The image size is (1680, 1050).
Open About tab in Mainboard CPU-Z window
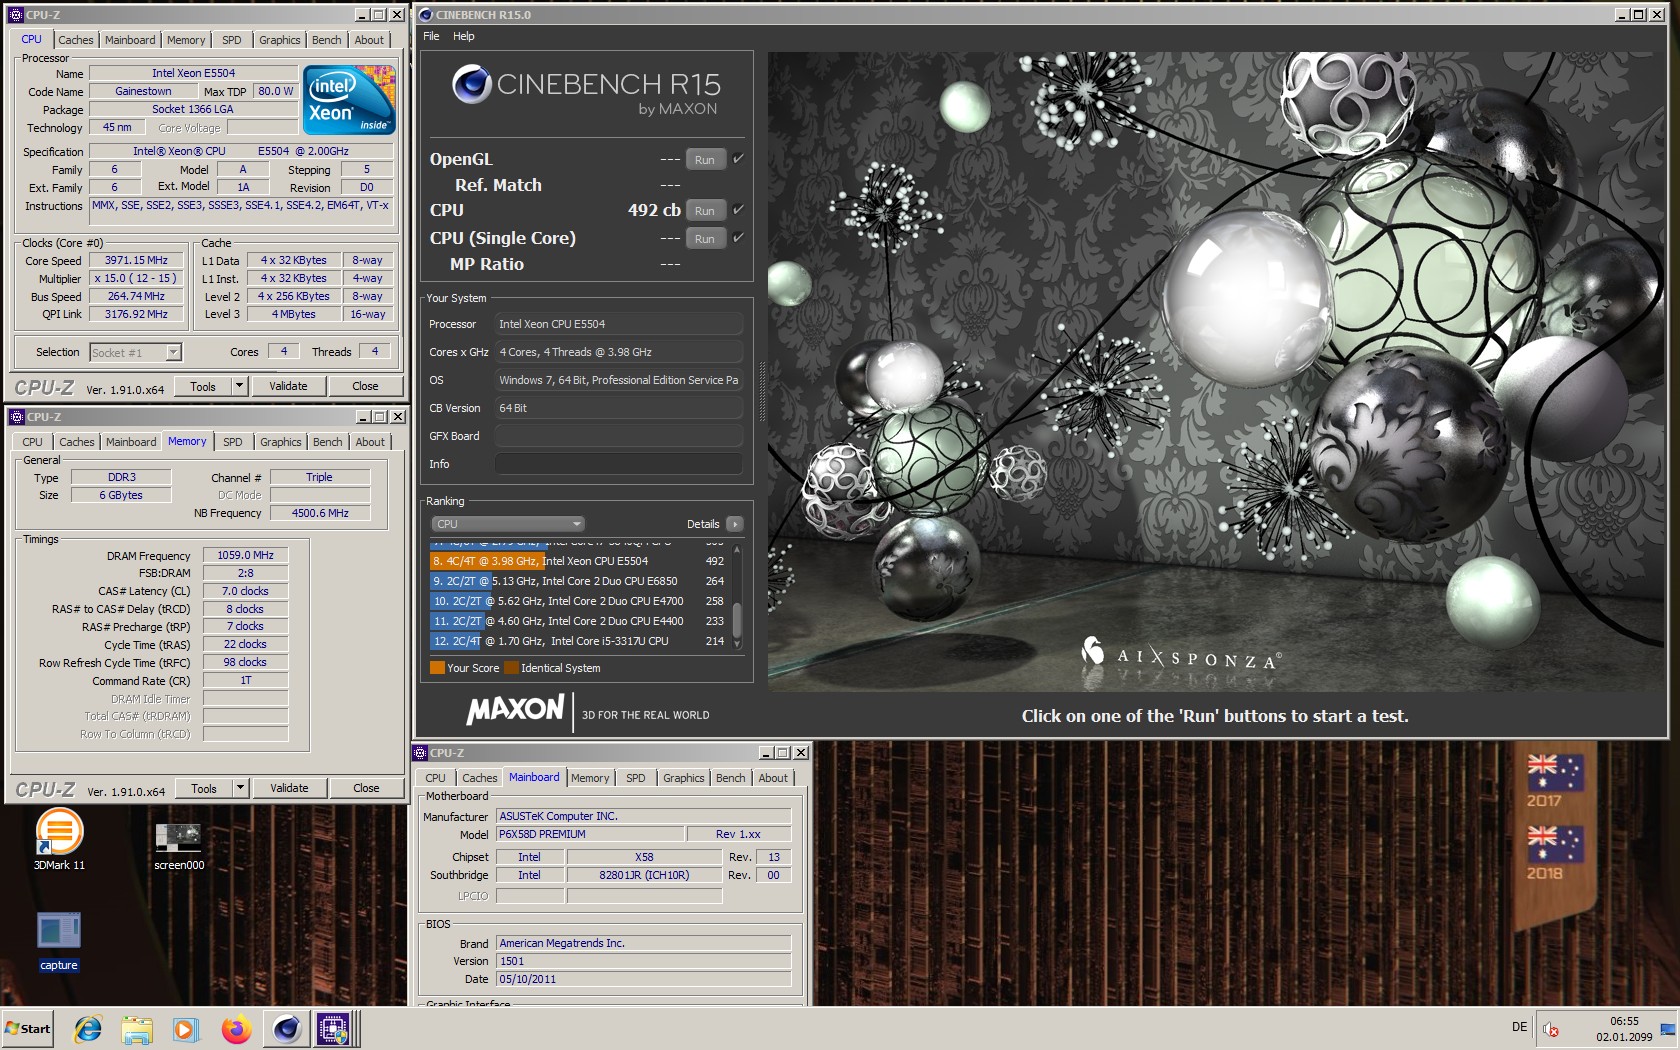(773, 778)
